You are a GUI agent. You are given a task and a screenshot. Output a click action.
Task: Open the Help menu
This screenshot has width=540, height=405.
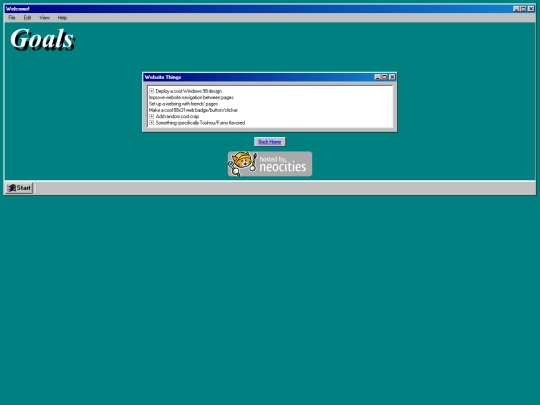[62, 18]
